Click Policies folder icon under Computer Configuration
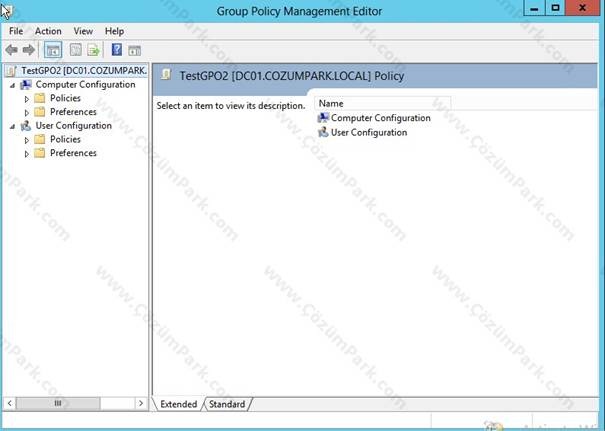 pyautogui.click(x=40, y=98)
